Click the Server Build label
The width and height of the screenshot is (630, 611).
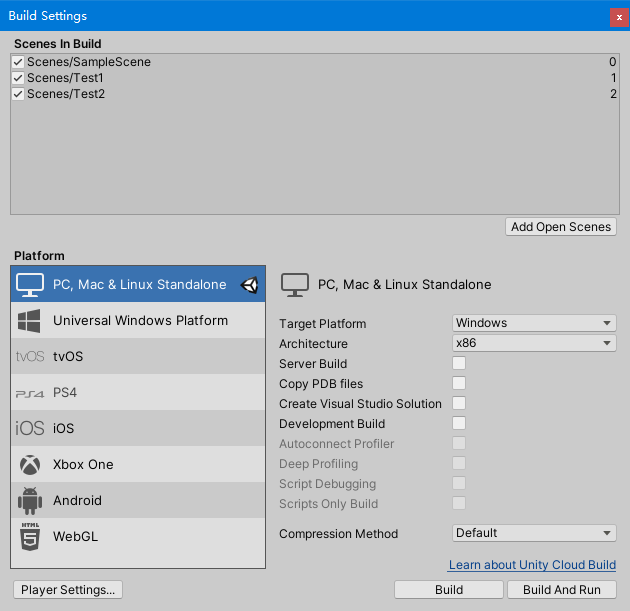tap(313, 364)
